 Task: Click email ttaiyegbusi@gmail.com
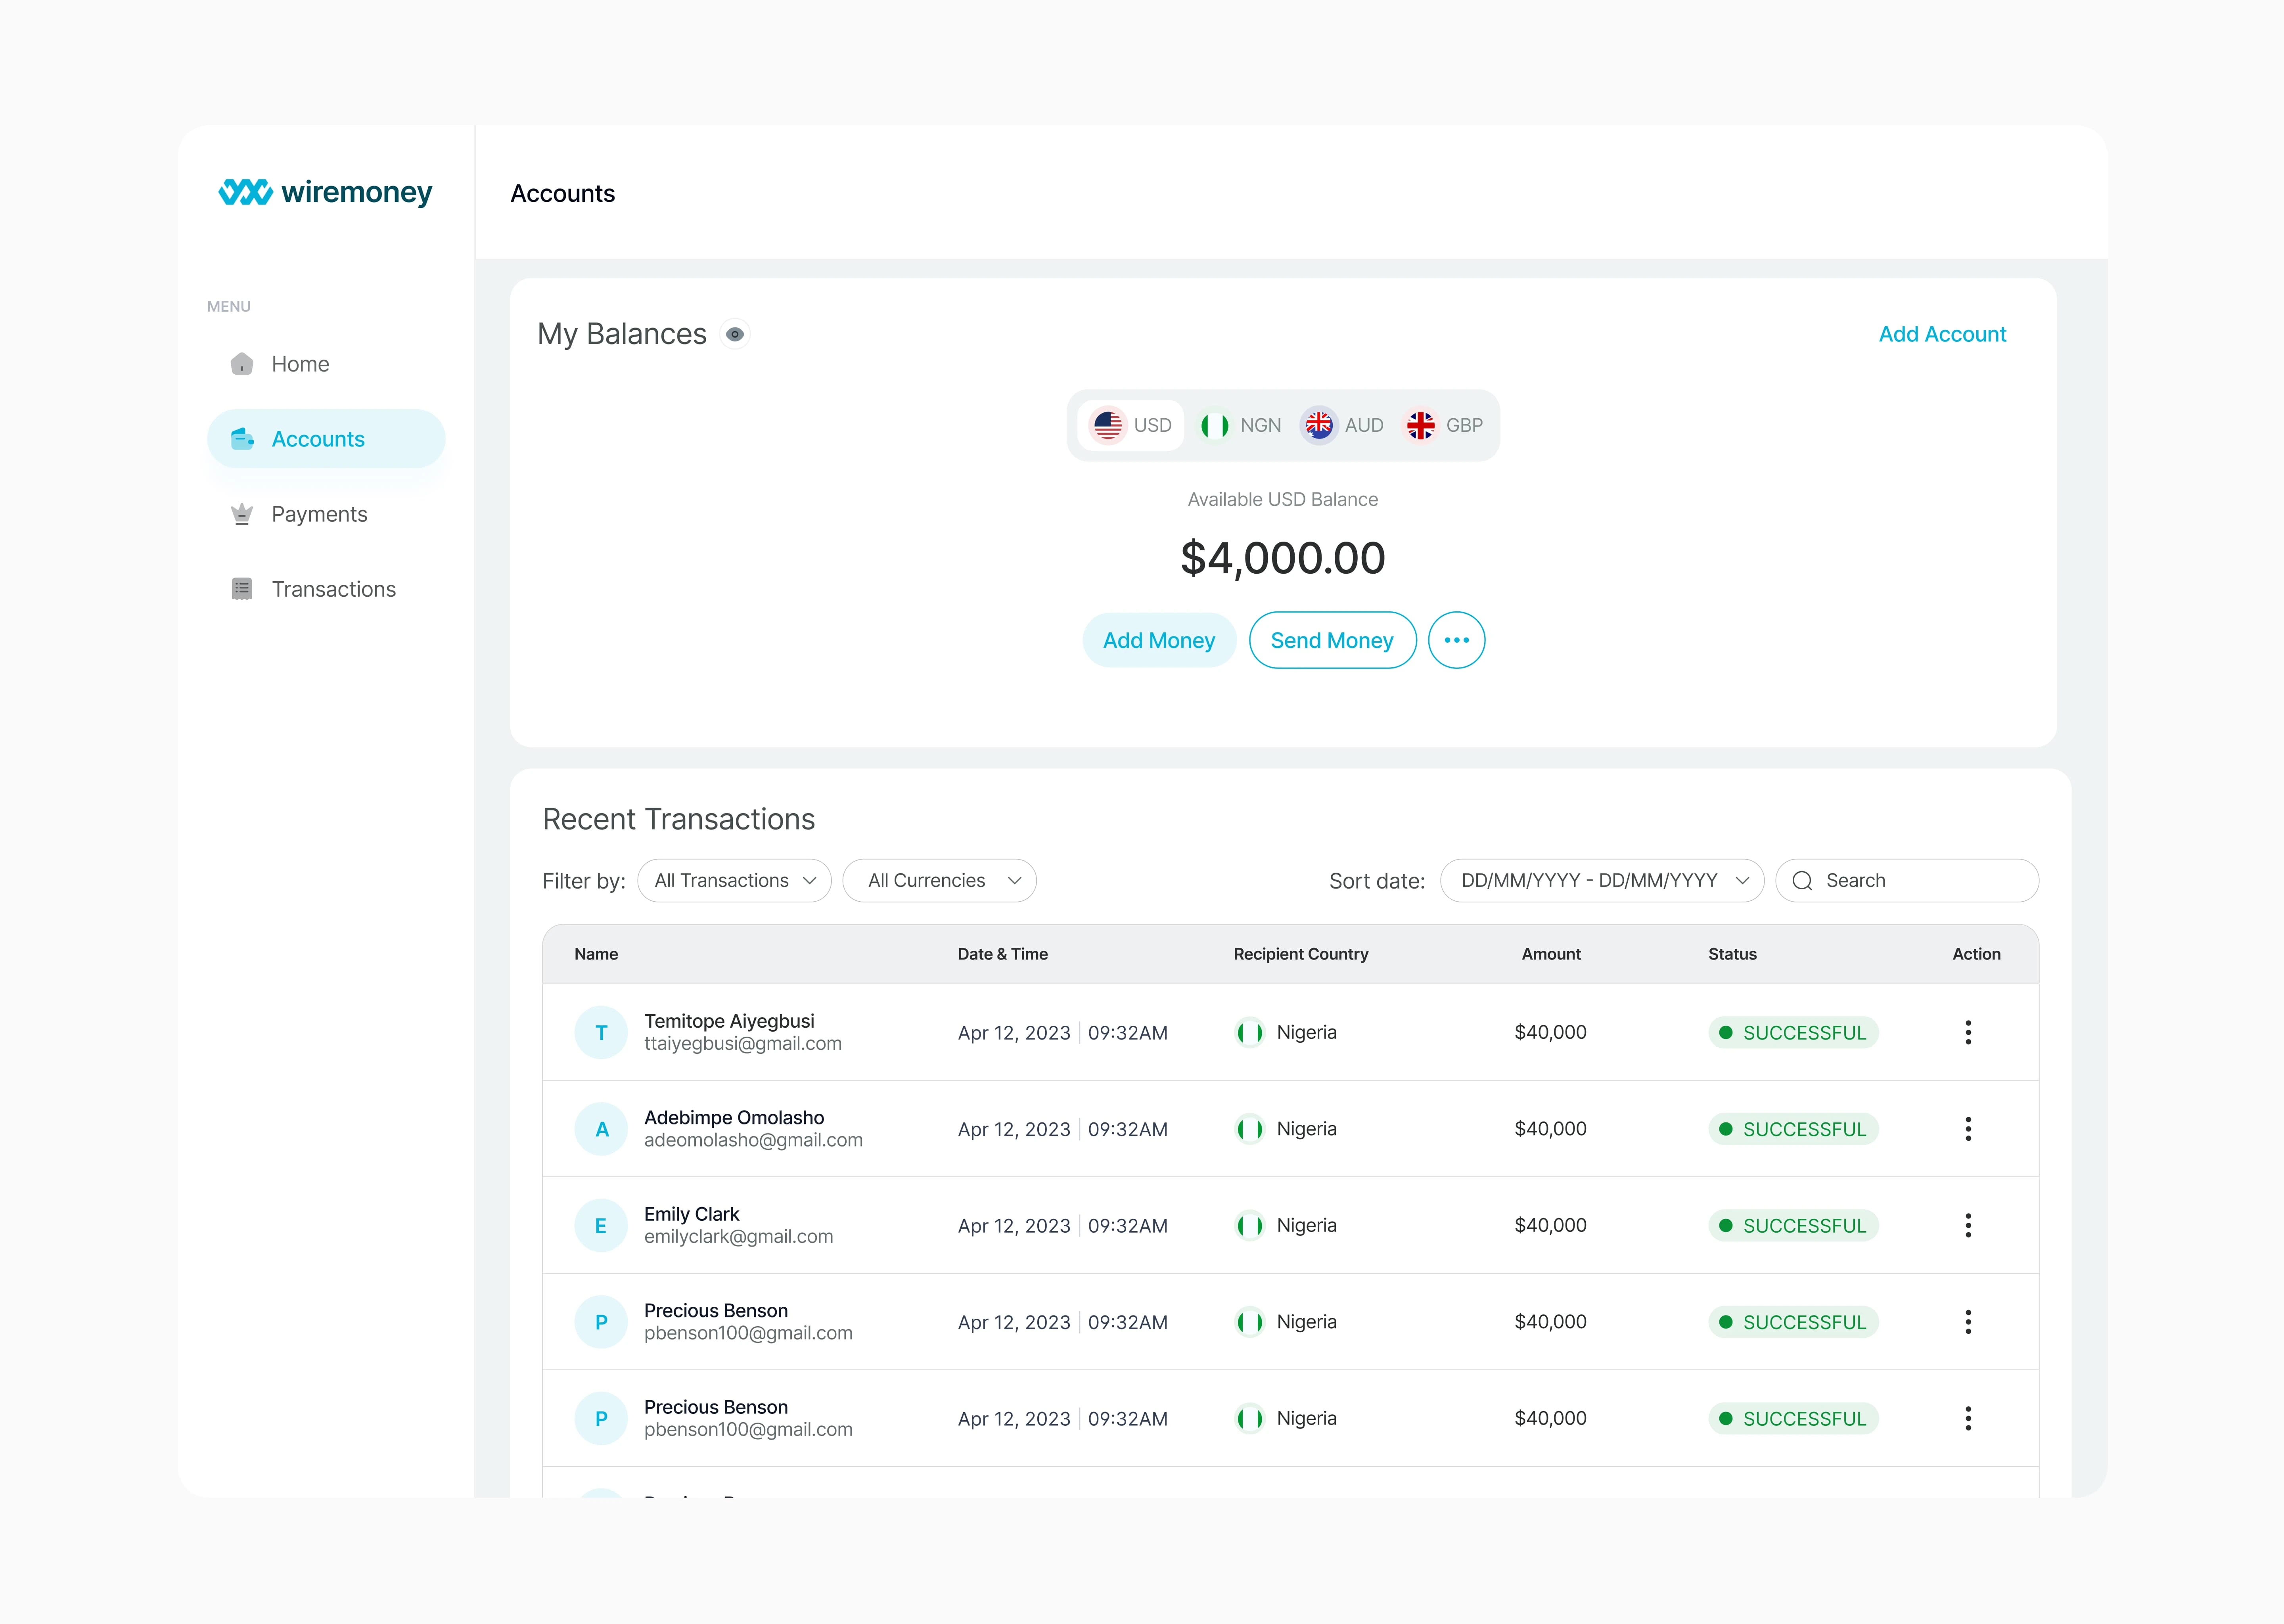point(743,1044)
